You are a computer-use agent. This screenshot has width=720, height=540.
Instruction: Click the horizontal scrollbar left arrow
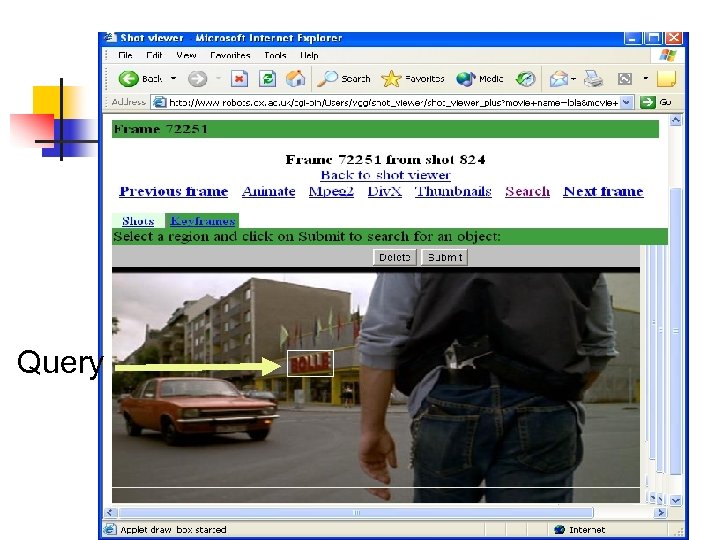[109, 512]
